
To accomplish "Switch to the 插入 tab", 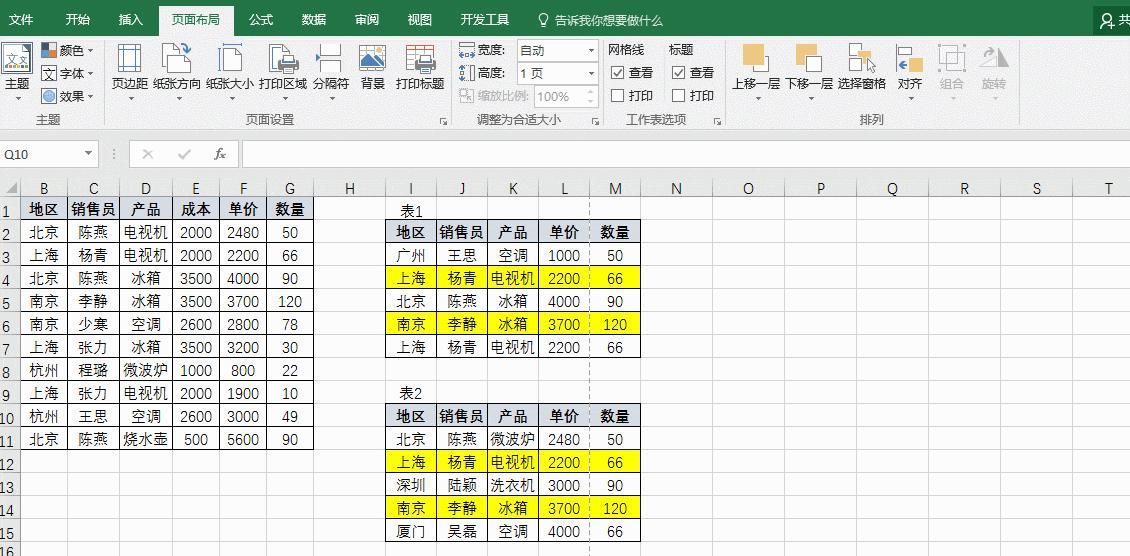I will [x=130, y=20].
